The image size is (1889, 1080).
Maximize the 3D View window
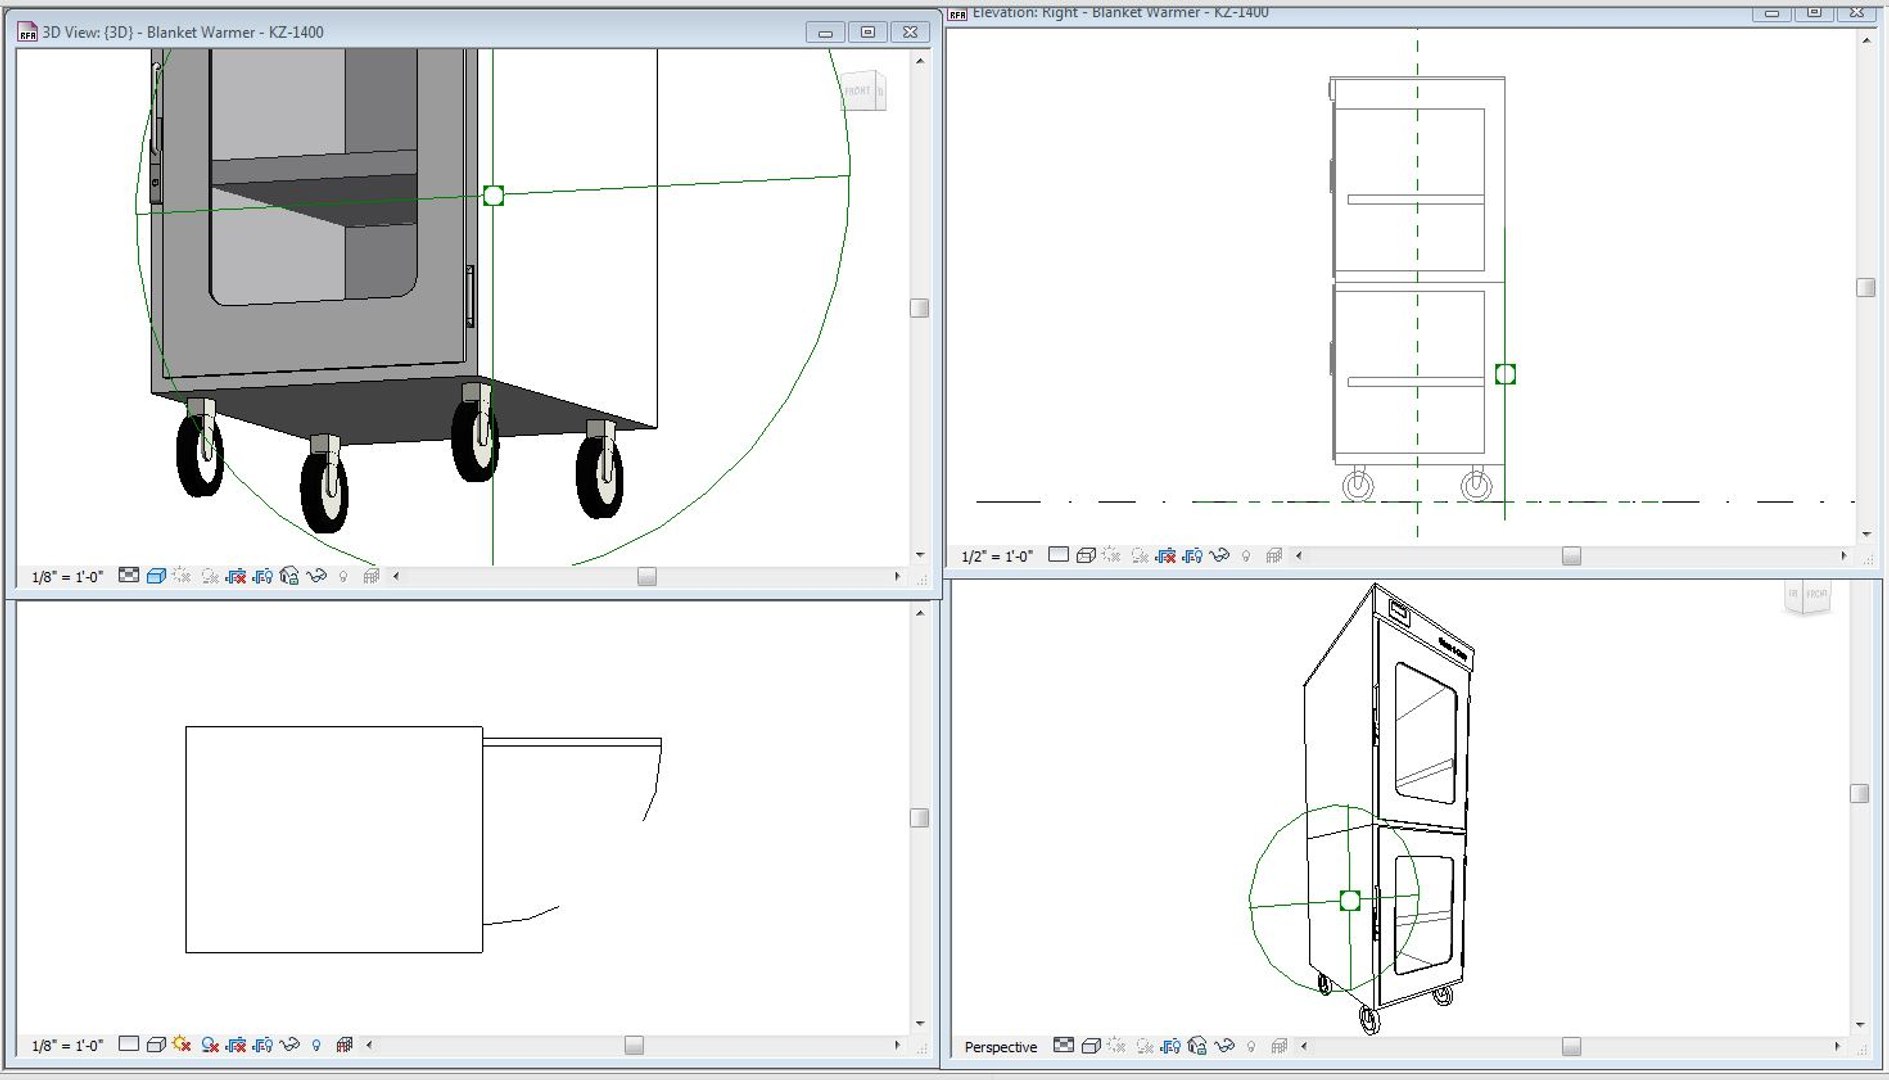click(x=868, y=32)
